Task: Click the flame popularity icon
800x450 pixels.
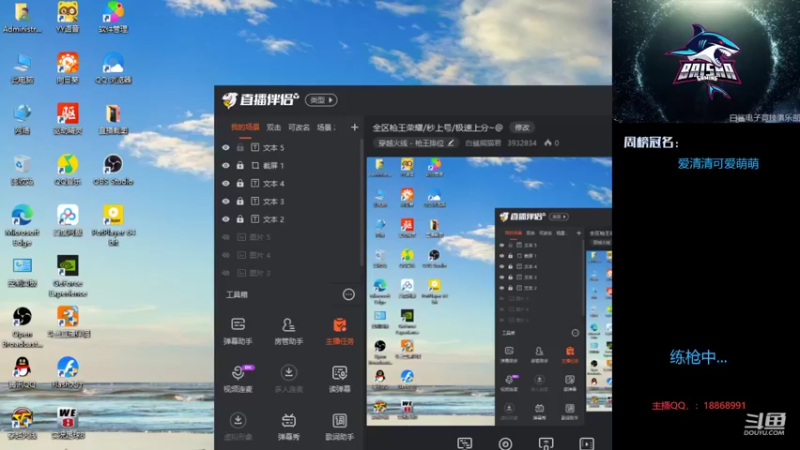Action: [x=548, y=143]
